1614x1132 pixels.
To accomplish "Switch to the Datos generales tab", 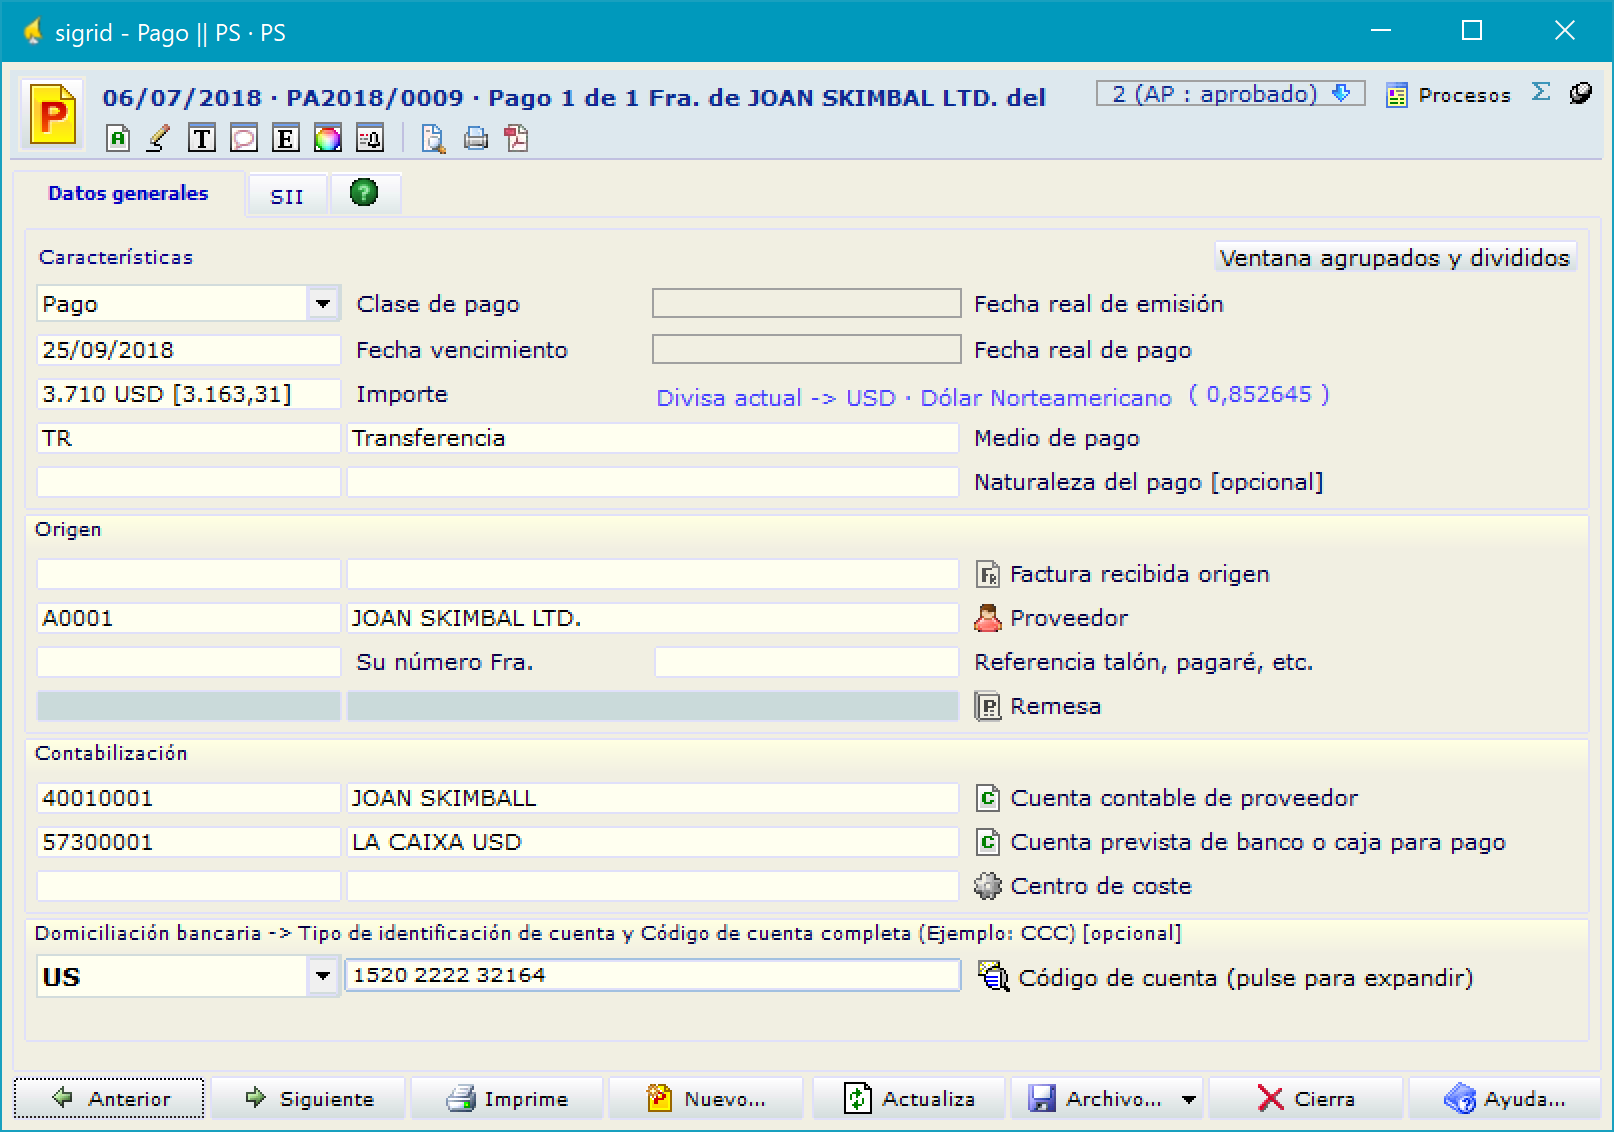I will (x=128, y=193).
